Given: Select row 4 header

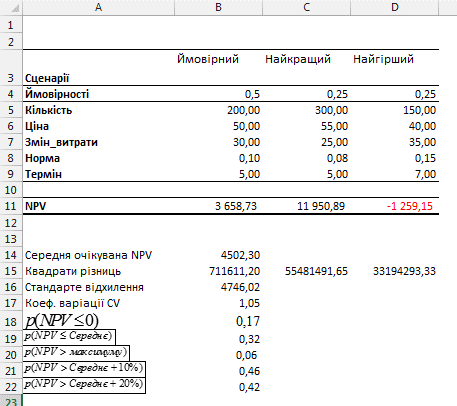Looking at the screenshot, I should pos(11,94).
